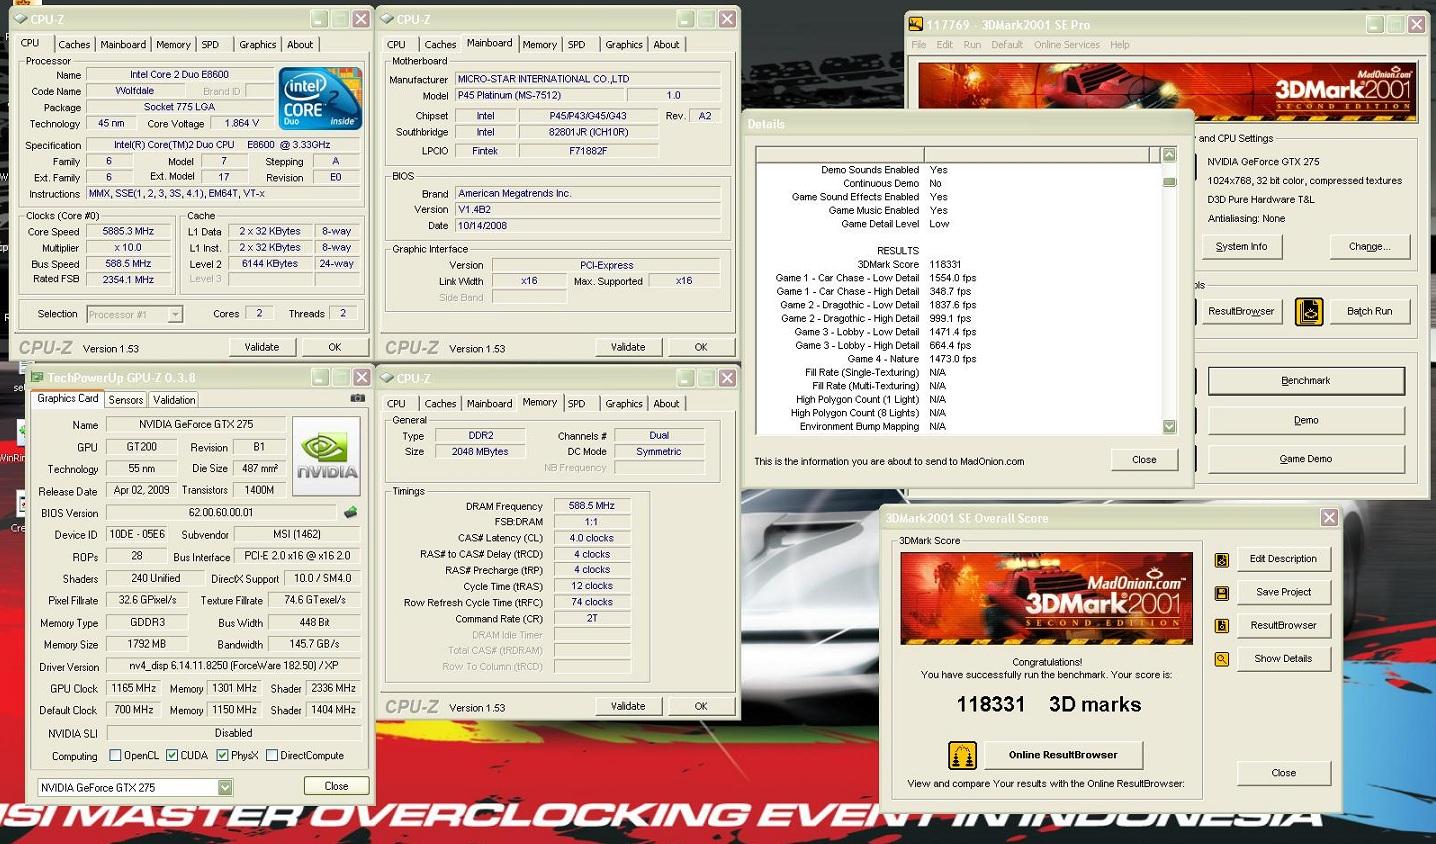Screen dimensions: 1436x844
Task: Open the Validation tab in GPU-Z
Action: (174, 400)
